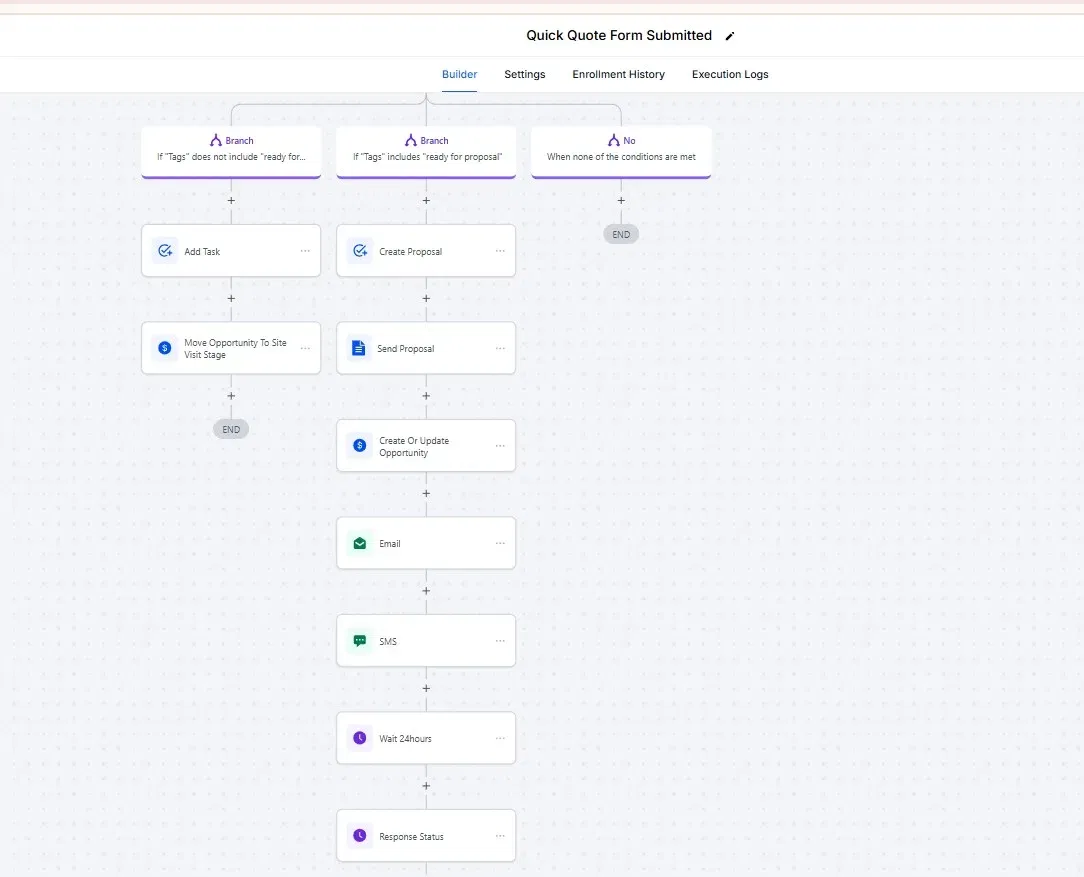Viewport: 1084px width, 877px height.
Task: Open the Execution Logs tab
Action: [x=730, y=74]
